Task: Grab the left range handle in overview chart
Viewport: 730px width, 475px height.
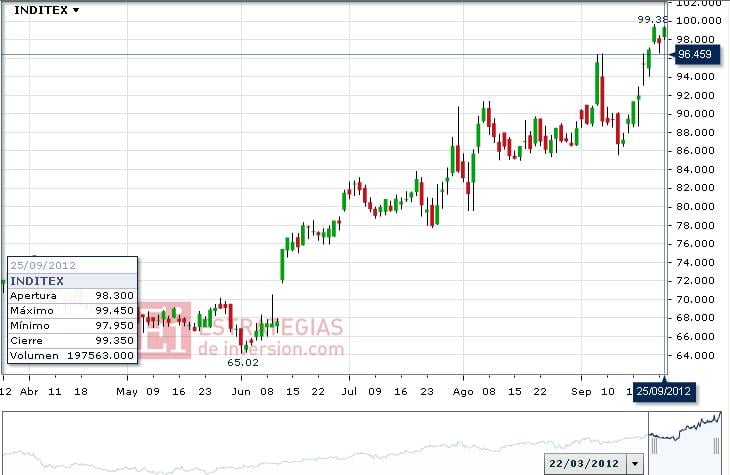Action: pos(654,446)
